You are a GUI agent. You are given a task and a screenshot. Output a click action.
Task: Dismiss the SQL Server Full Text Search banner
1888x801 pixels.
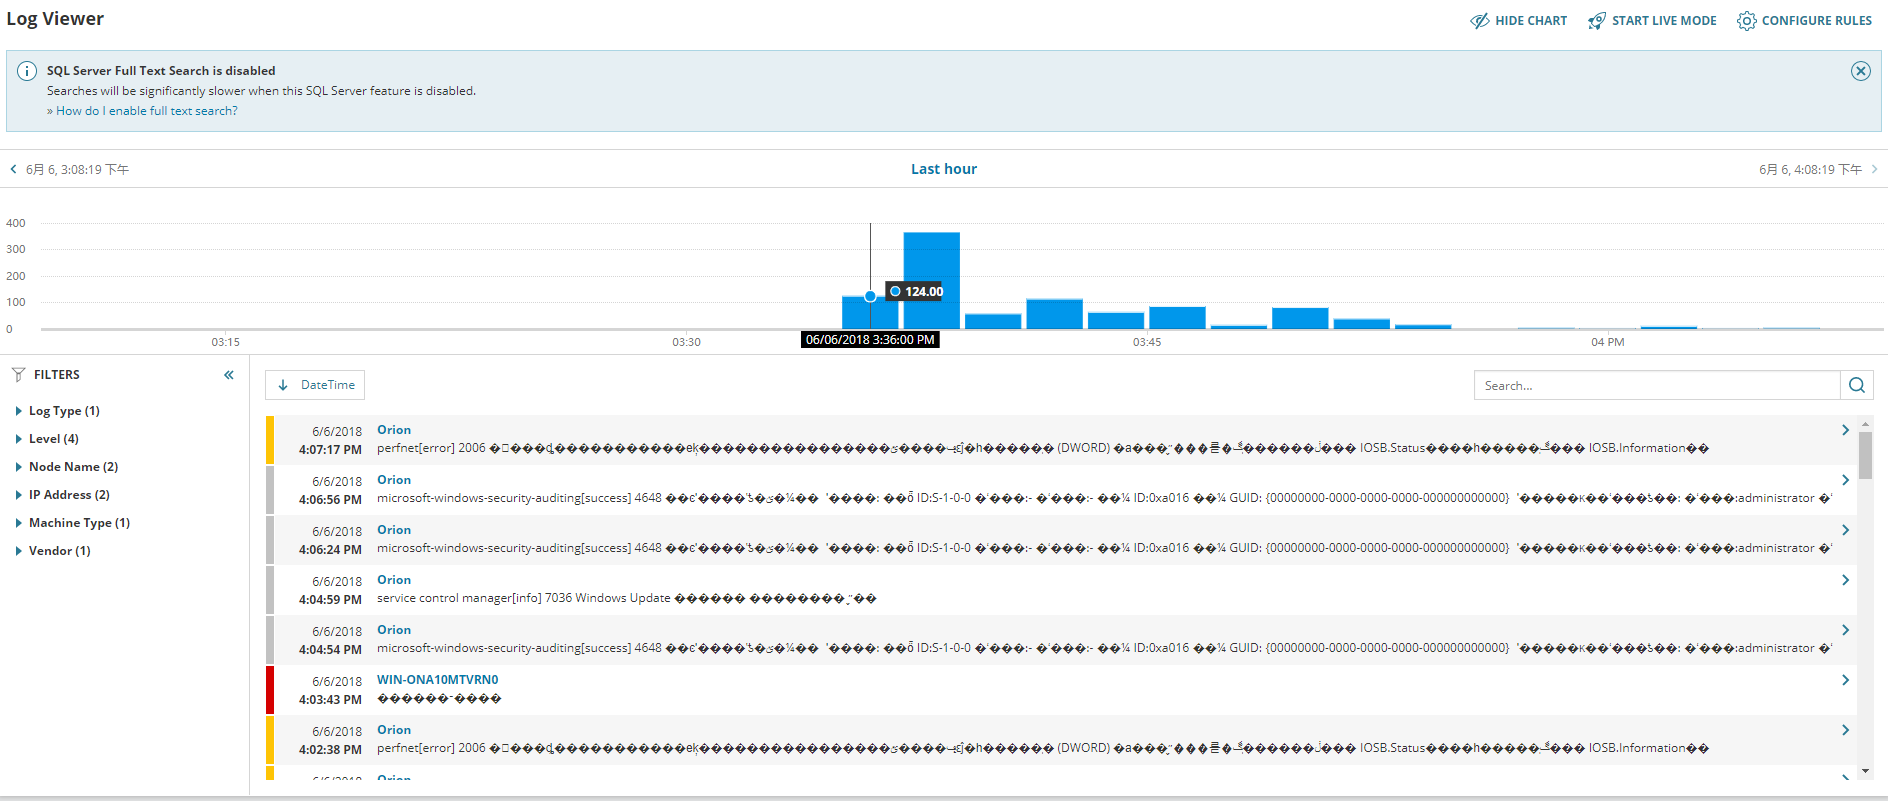pos(1860,71)
